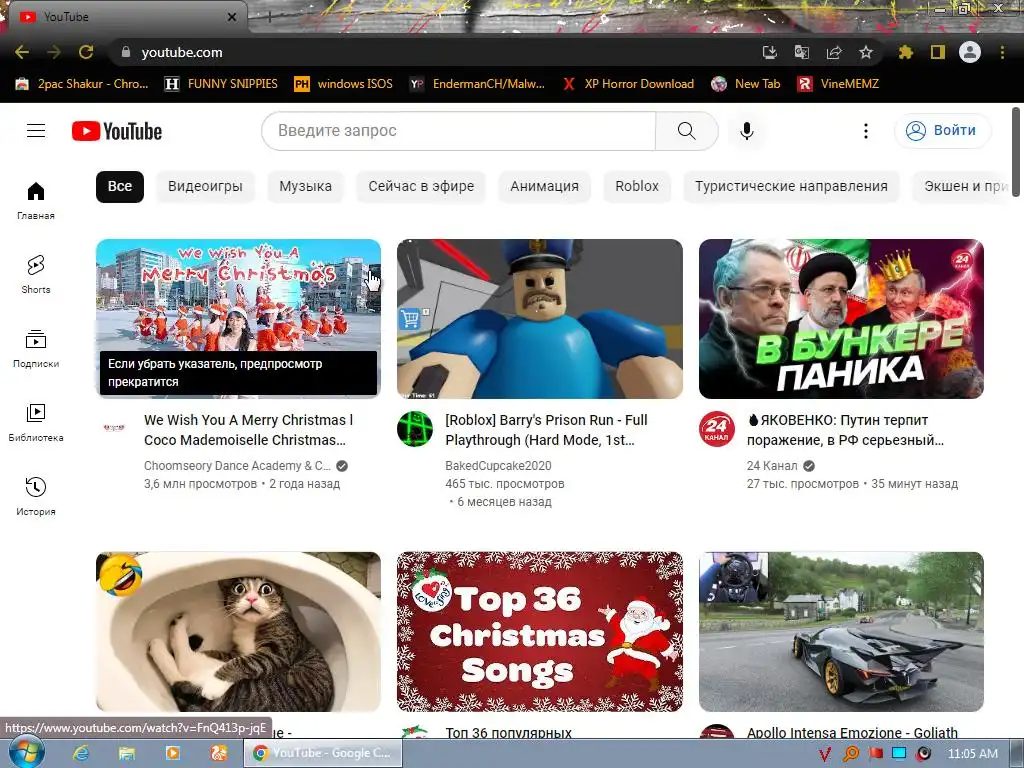Screen dimensions: 1024x768
Task: Click the YouTube logo
Action: [117, 131]
